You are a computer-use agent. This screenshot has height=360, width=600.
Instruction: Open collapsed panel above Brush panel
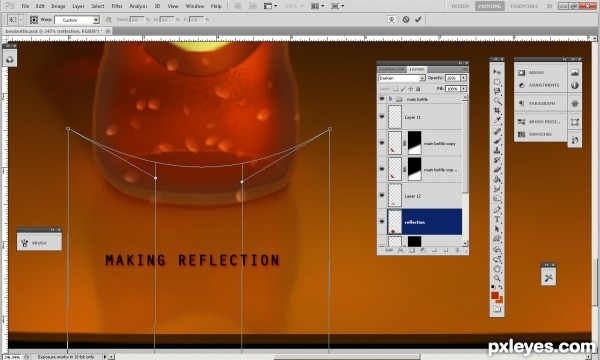tap(10, 59)
